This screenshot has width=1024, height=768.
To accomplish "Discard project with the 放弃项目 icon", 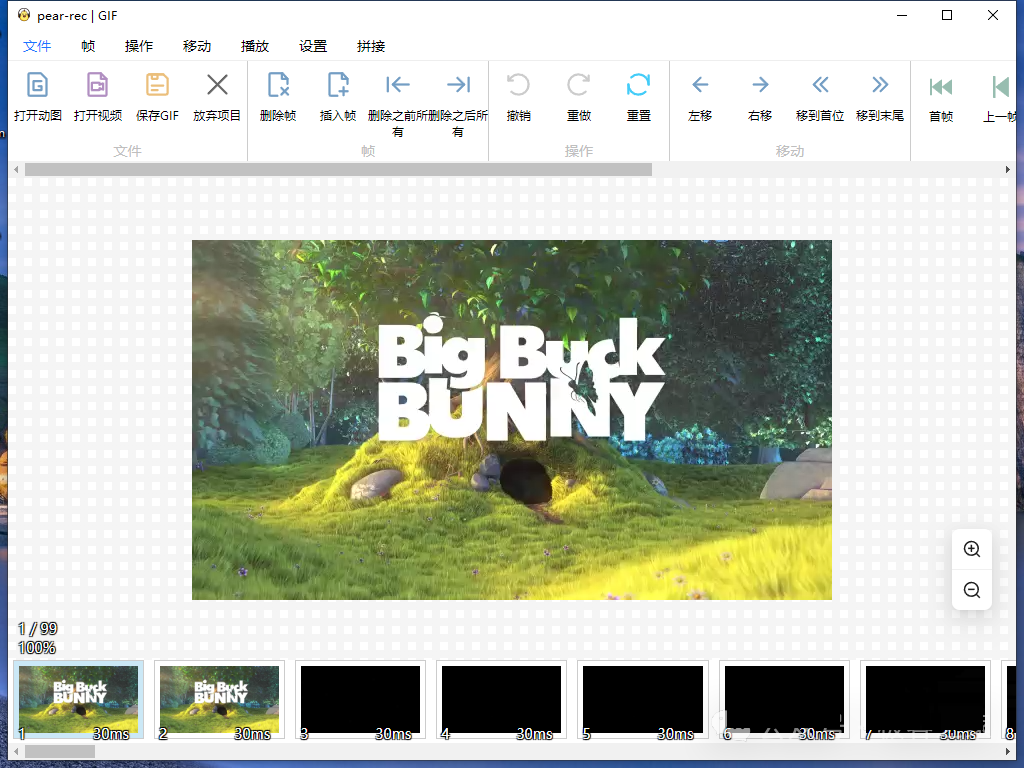I will (x=217, y=85).
